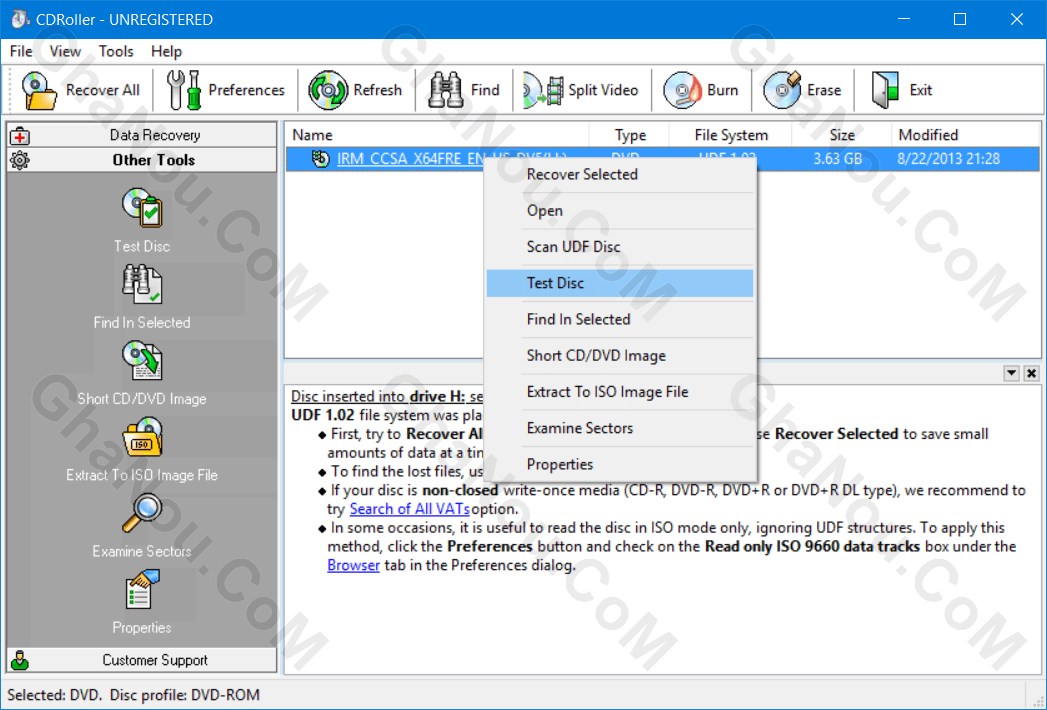Click the Refresh toolbar icon
The image size is (1047, 710).
pyautogui.click(x=328, y=90)
